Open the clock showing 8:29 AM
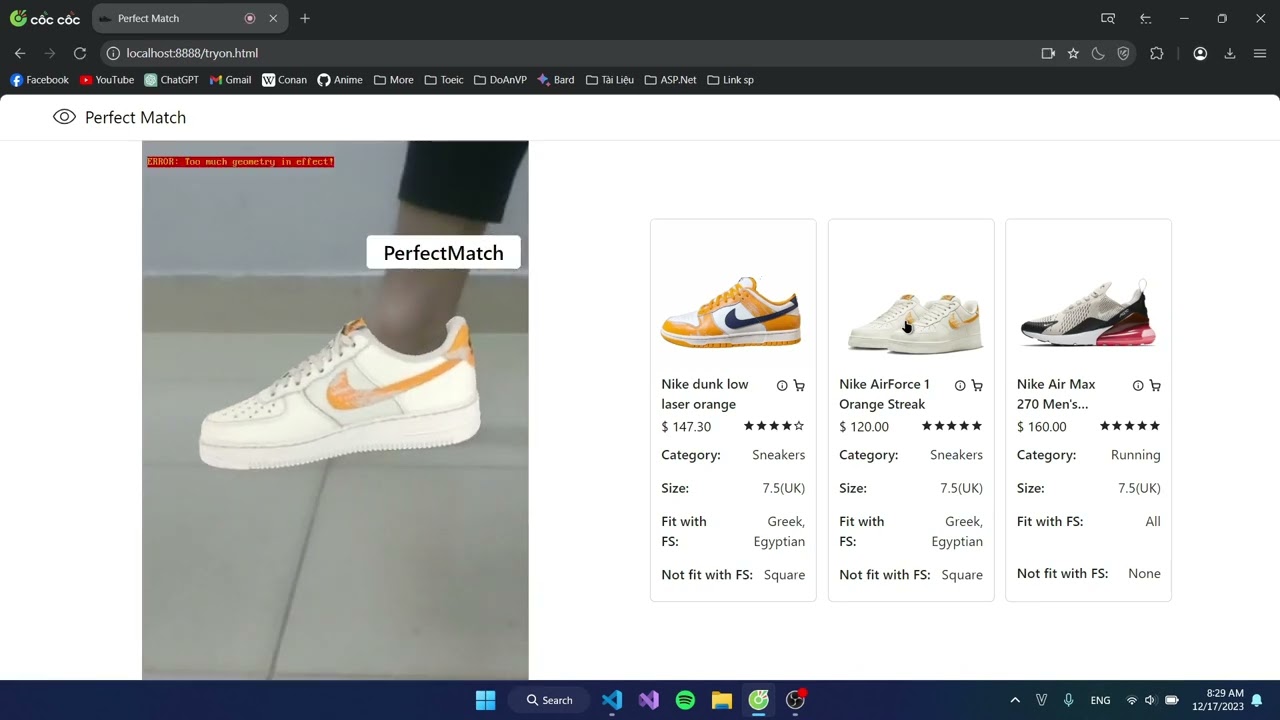Image resolution: width=1280 pixels, height=720 pixels. (x=1218, y=700)
